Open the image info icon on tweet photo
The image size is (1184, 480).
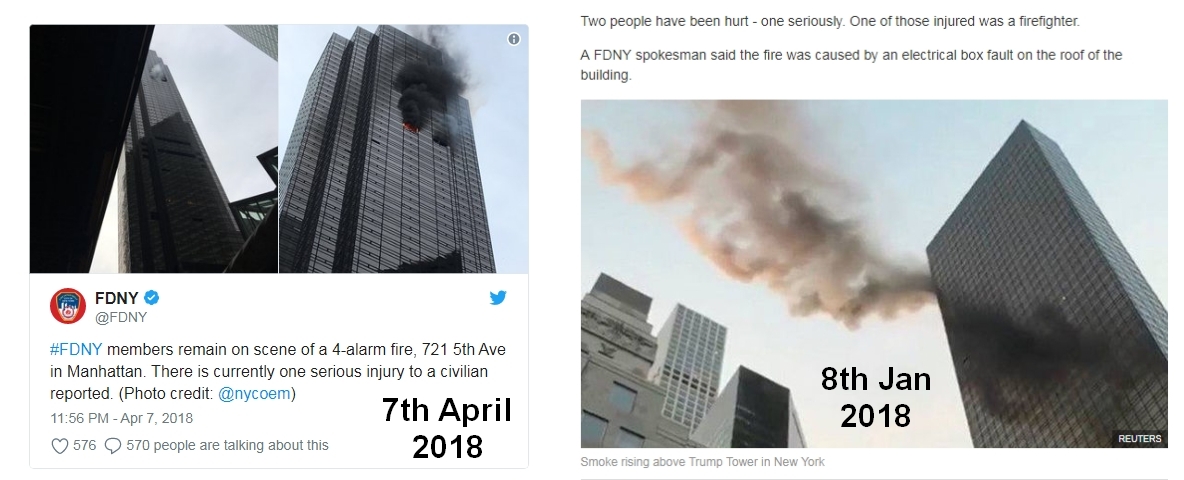(x=513, y=39)
